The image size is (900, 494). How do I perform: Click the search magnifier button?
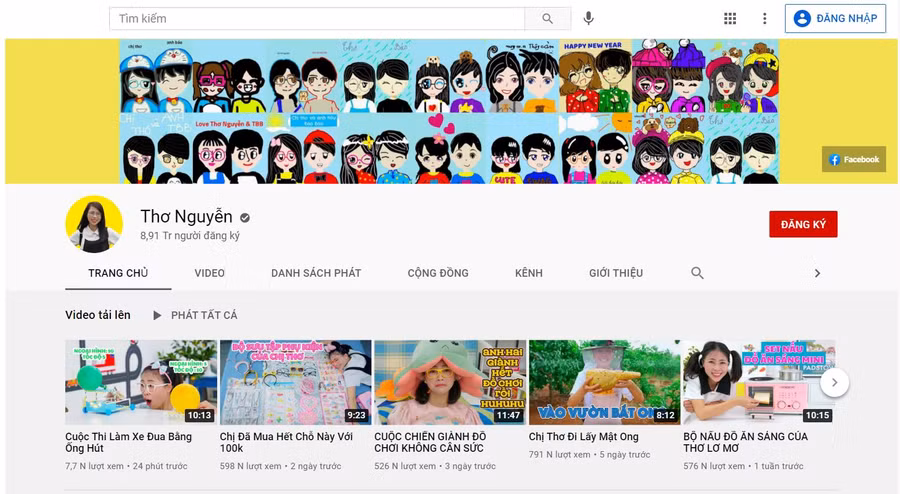(x=548, y=18)
